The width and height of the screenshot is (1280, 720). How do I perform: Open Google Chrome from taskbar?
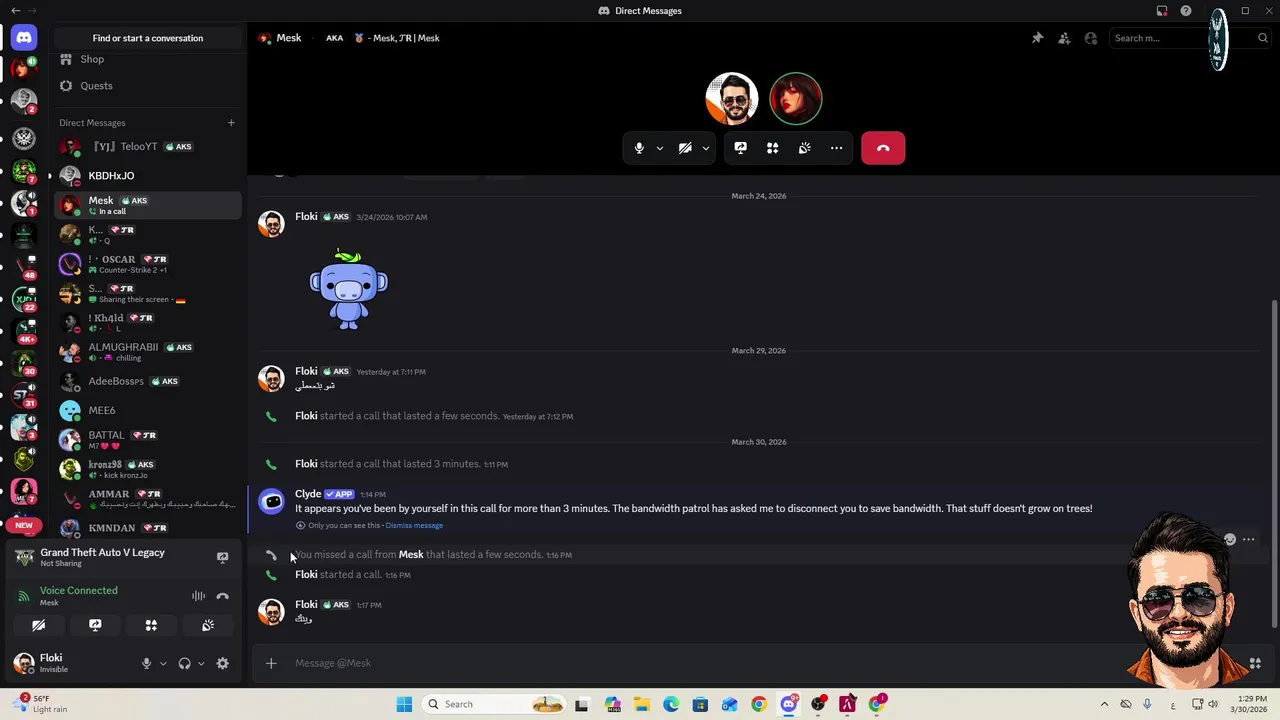(759, 704)
